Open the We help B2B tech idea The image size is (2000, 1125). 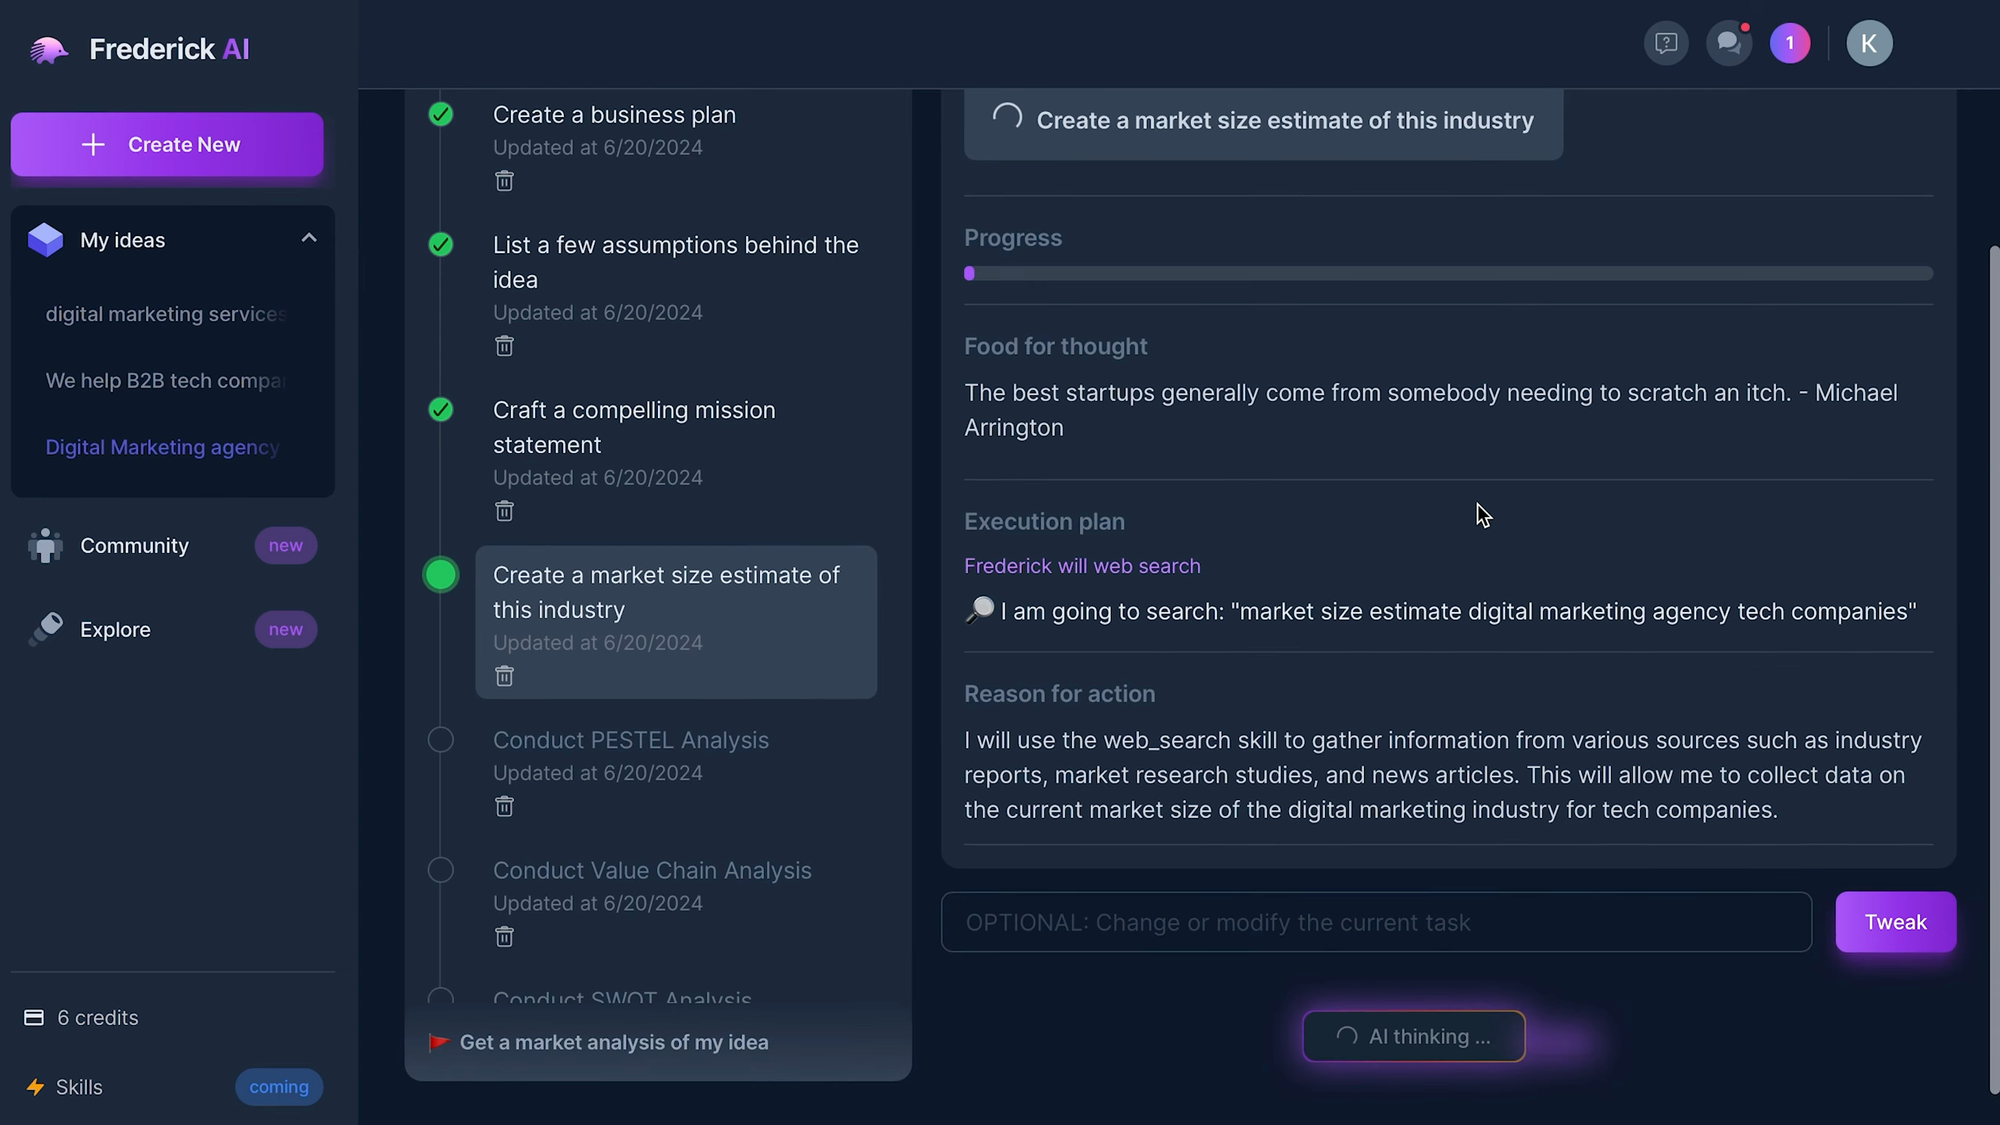coord(166,380)
